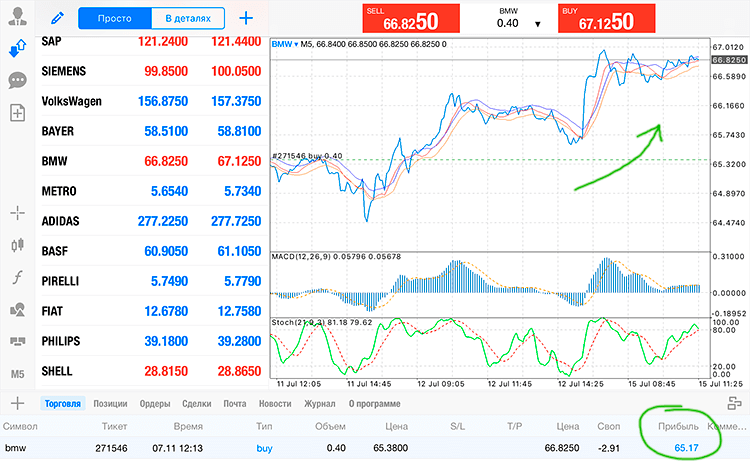Add a symbol with the blue plus
Screen dimensions: 750x461
click(246, 18)
